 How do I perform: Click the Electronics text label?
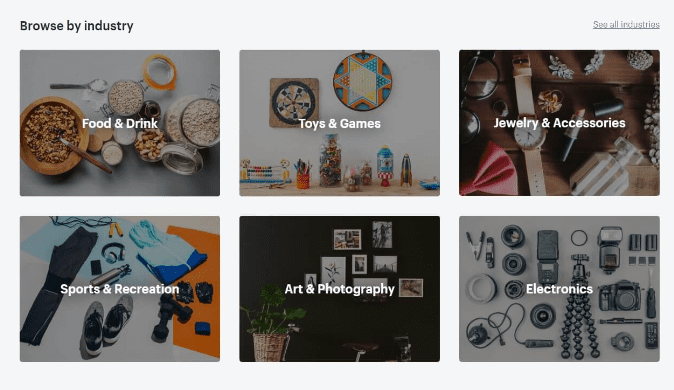point(559,289)
